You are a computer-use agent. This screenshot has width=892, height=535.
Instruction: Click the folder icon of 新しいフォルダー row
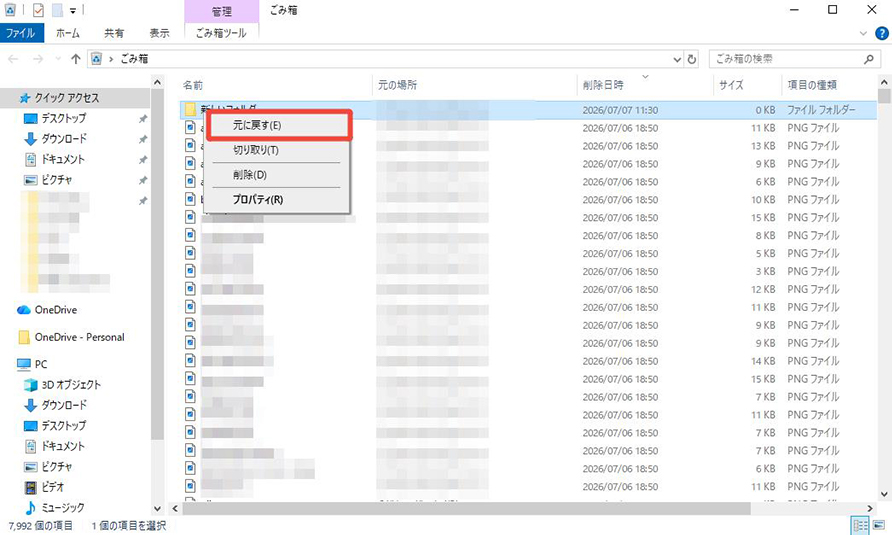(190, 109)
